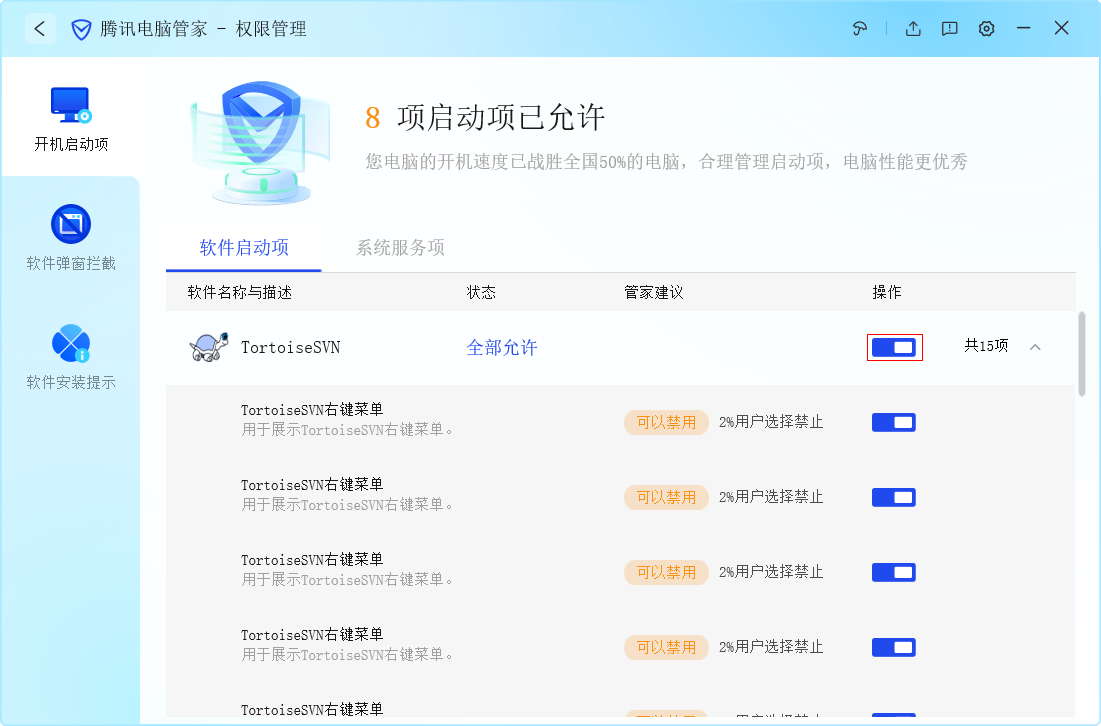1101x726 pixels.
Task: Go back using the top-left arrow
Action: click(40, 29)
